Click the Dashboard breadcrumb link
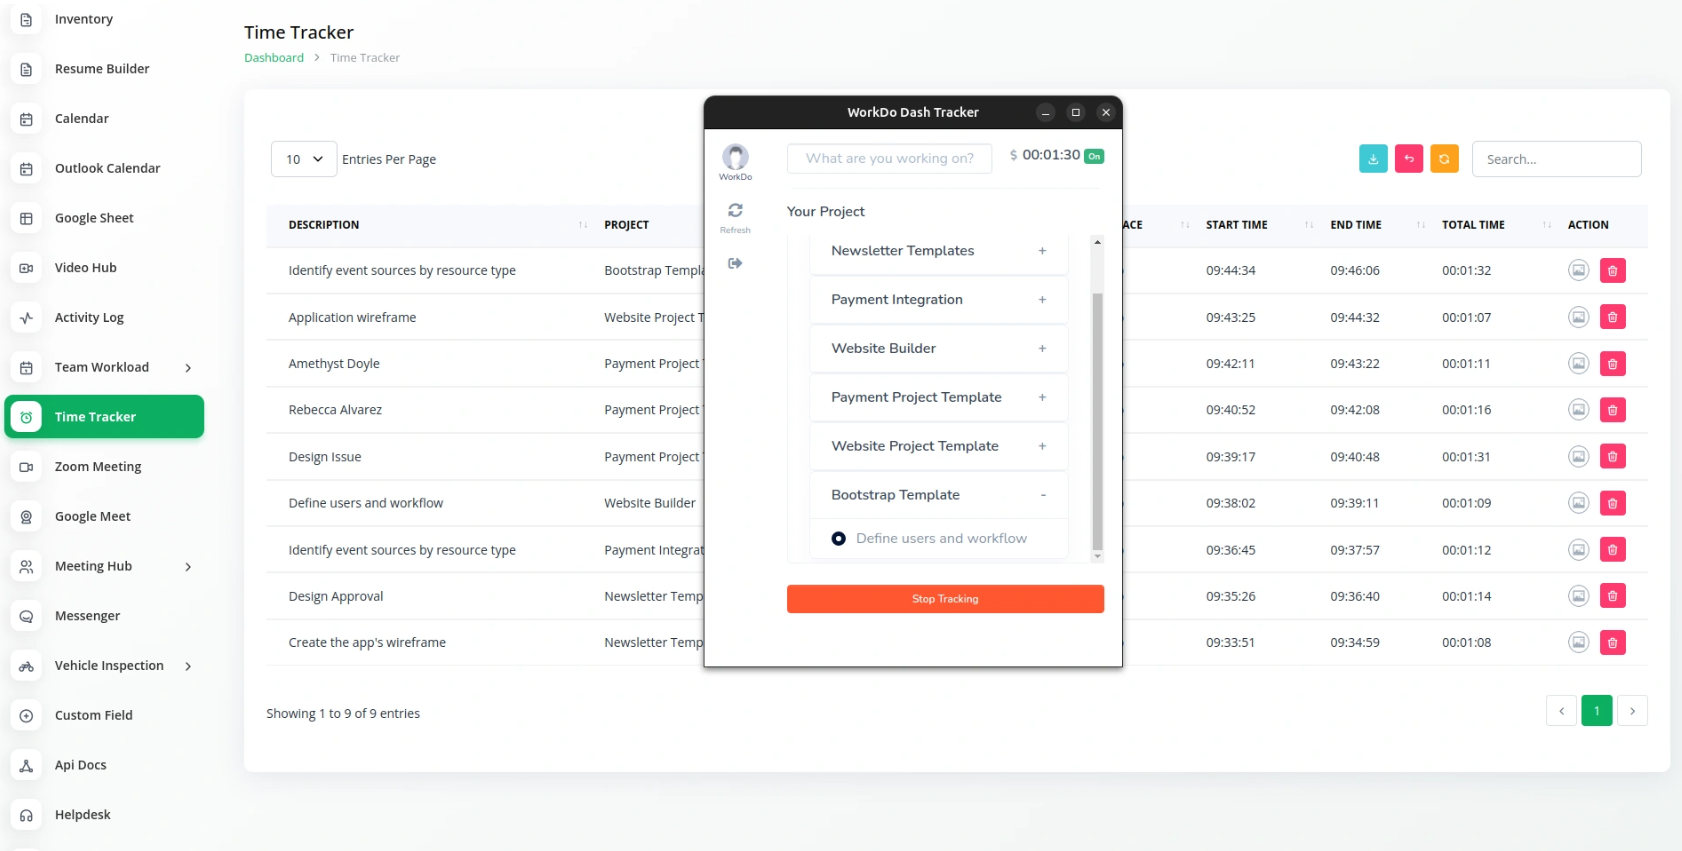 (274, 58)
